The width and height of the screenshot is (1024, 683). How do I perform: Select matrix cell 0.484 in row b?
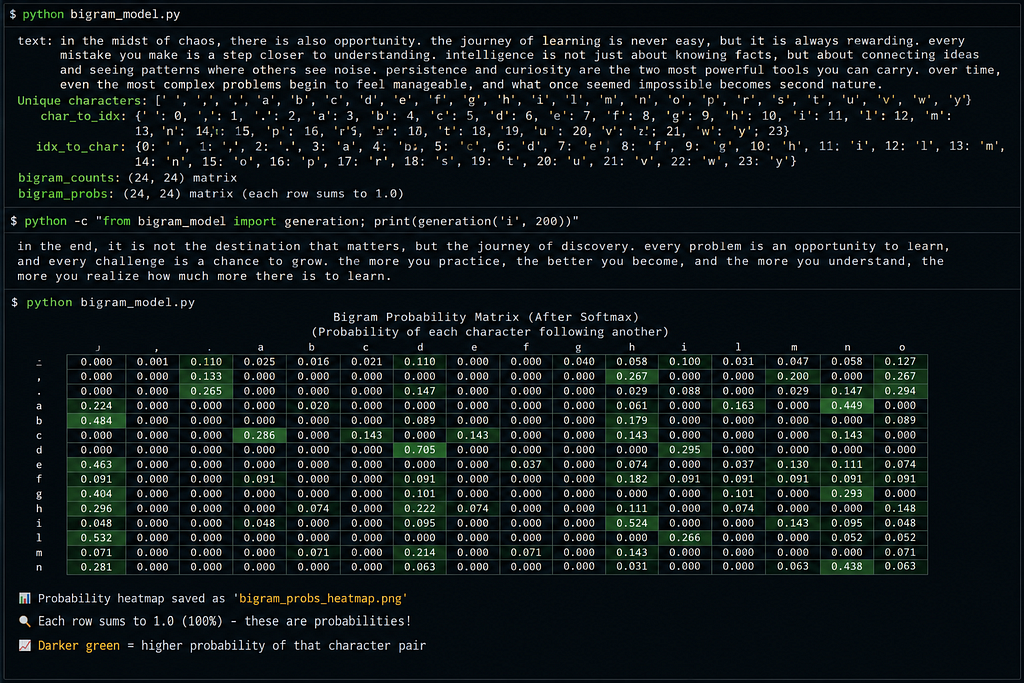(96, 421)
